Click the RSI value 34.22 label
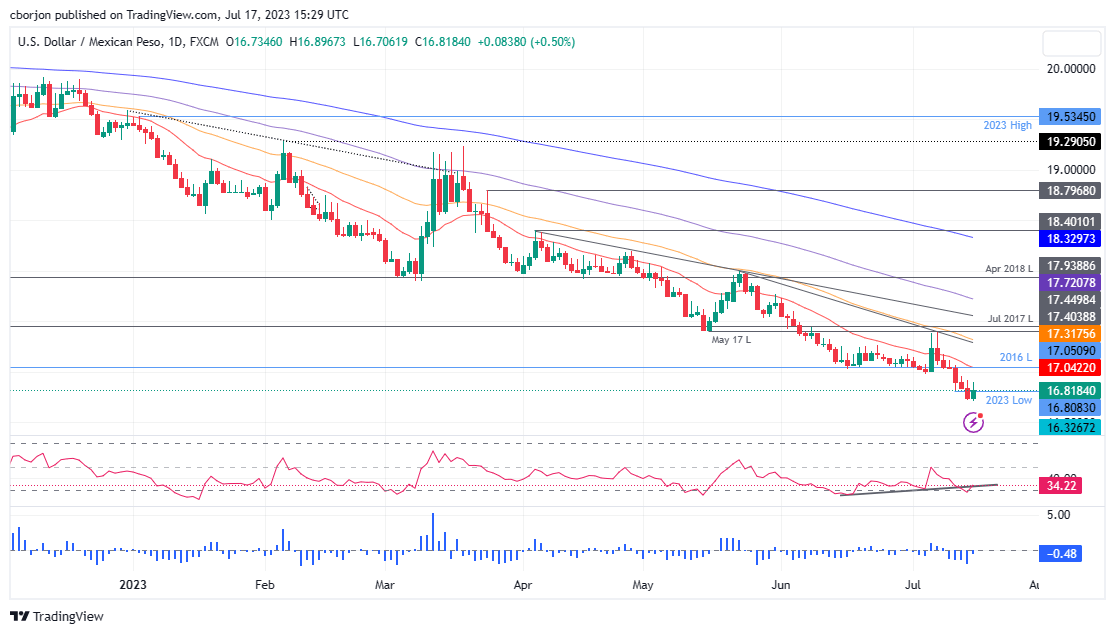 [1059, 486]
